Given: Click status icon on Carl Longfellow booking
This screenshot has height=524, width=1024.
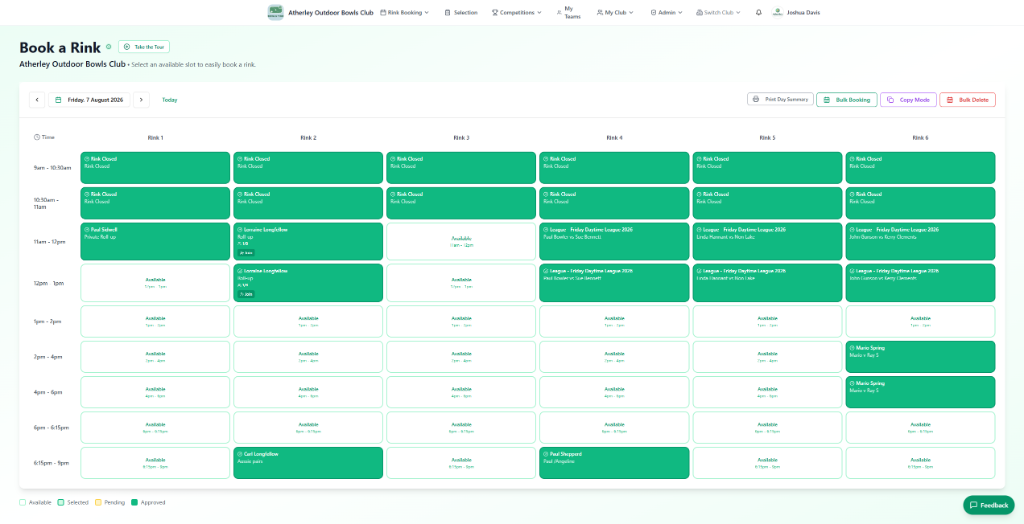Looking at the screenshot, I should (x=240, y=454).
